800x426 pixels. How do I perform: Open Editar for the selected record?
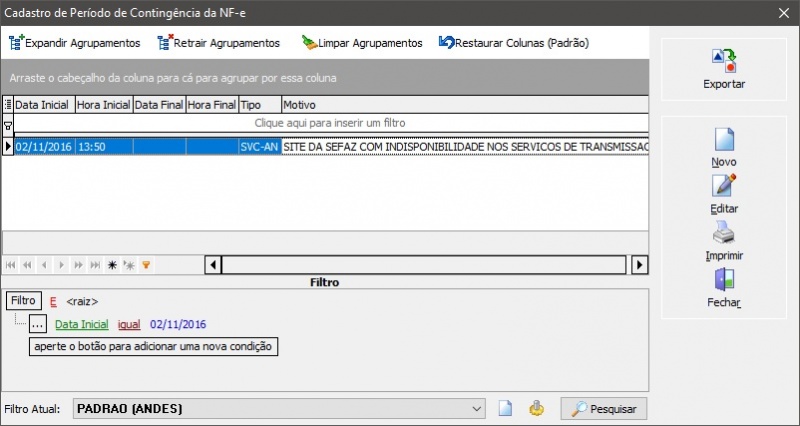tap(724, 194)
